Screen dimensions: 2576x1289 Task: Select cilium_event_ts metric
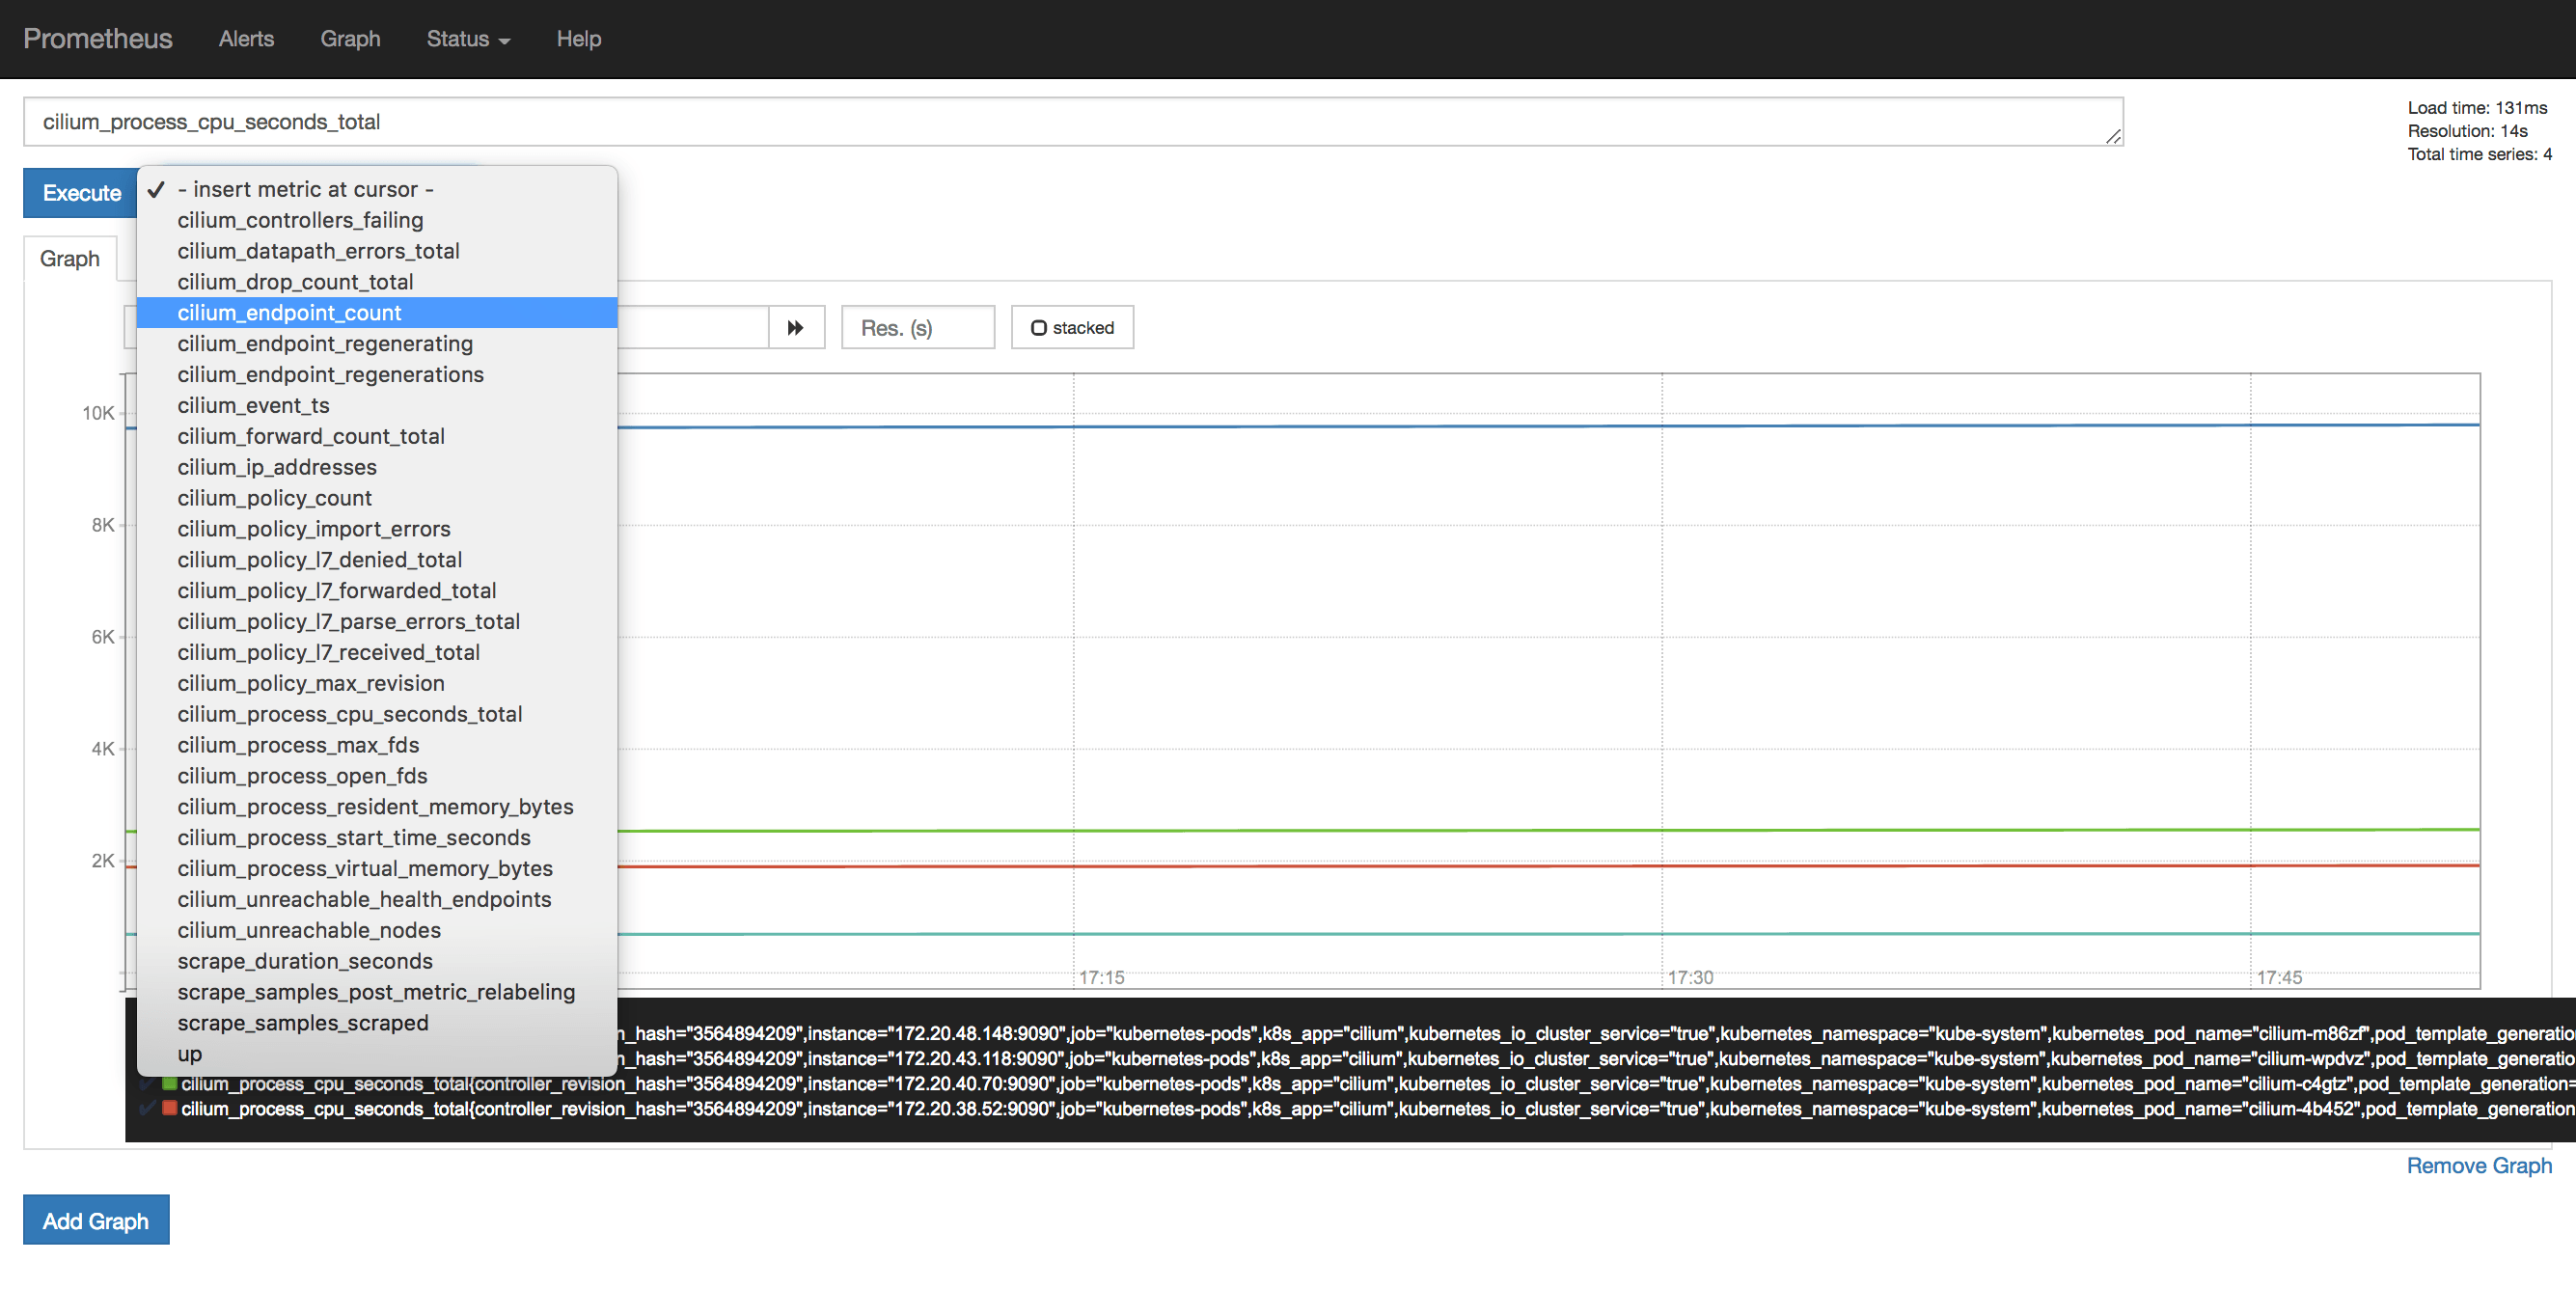click(377, 406)
